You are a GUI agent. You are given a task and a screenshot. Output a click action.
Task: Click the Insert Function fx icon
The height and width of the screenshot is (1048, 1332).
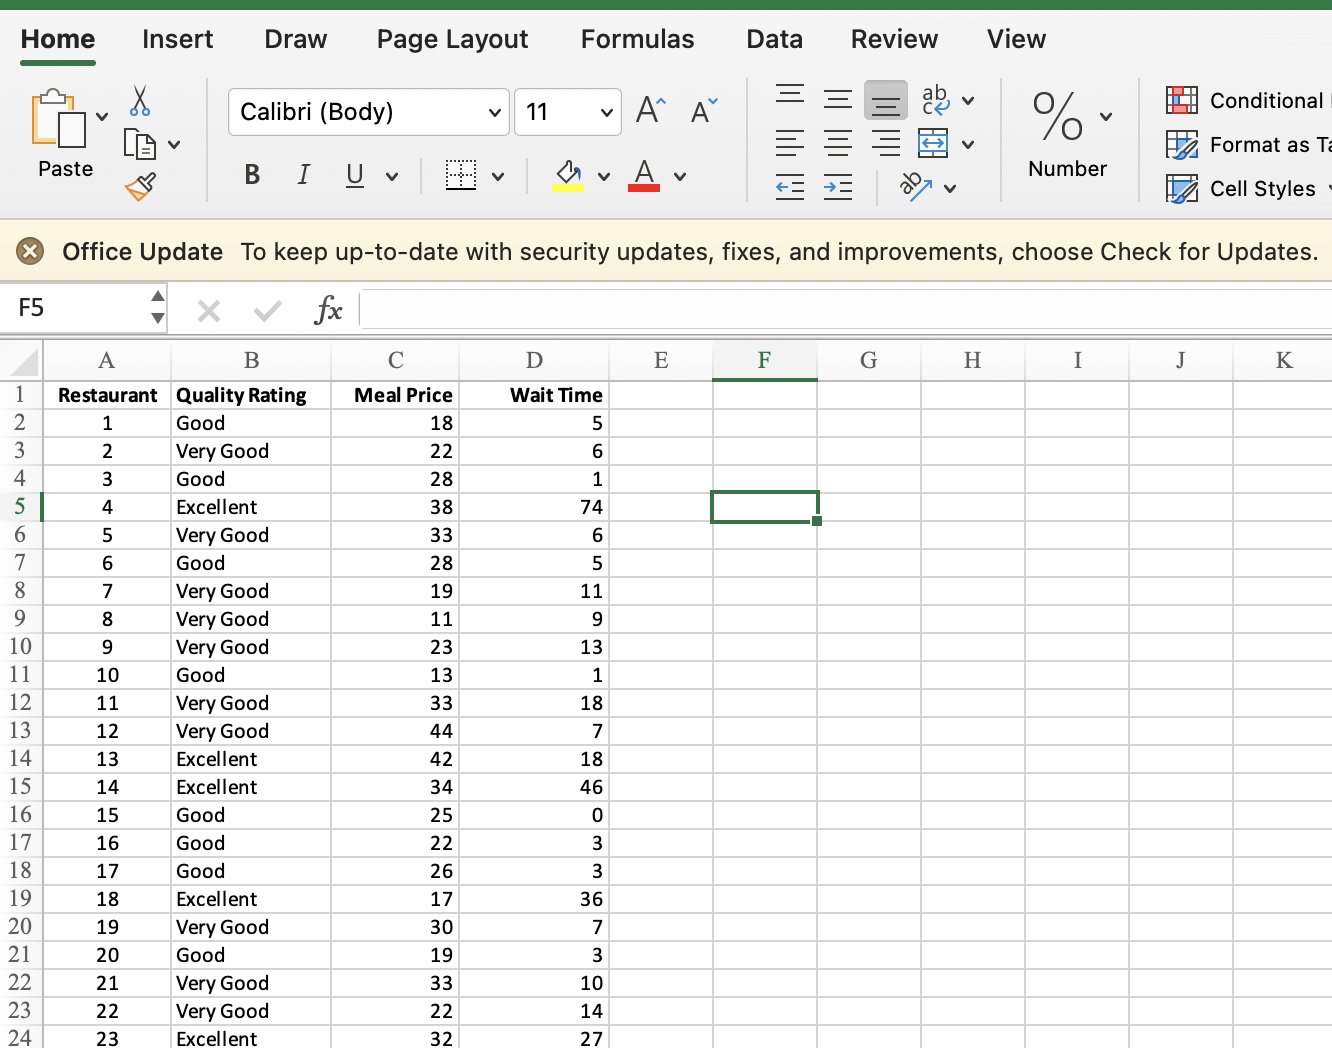tap(328, 310)
